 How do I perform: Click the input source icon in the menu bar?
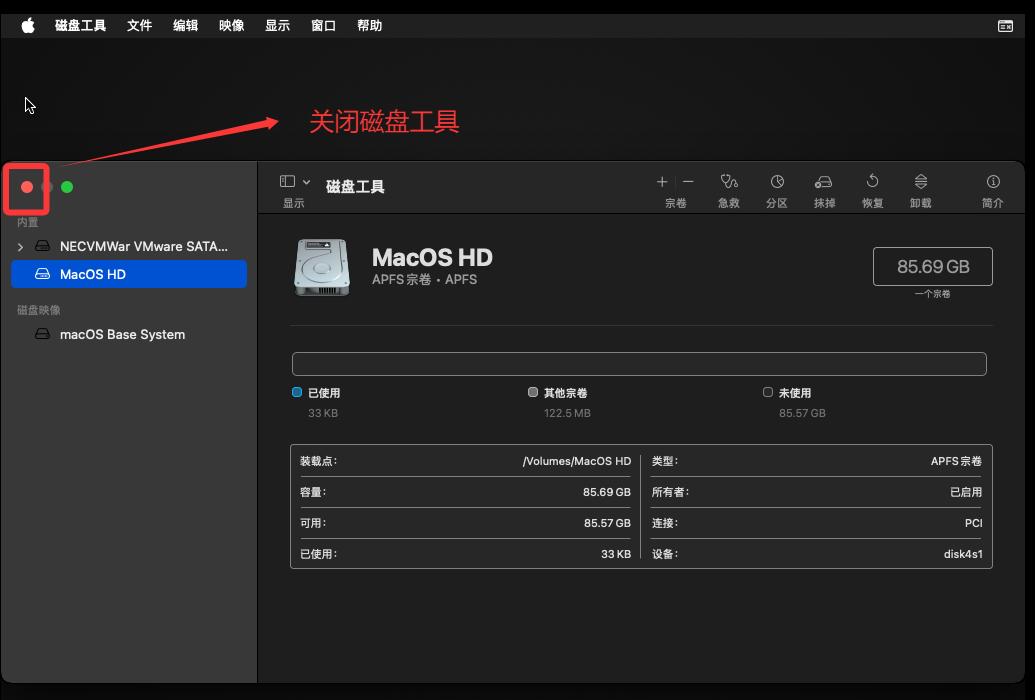click(x=1005, y=26)
